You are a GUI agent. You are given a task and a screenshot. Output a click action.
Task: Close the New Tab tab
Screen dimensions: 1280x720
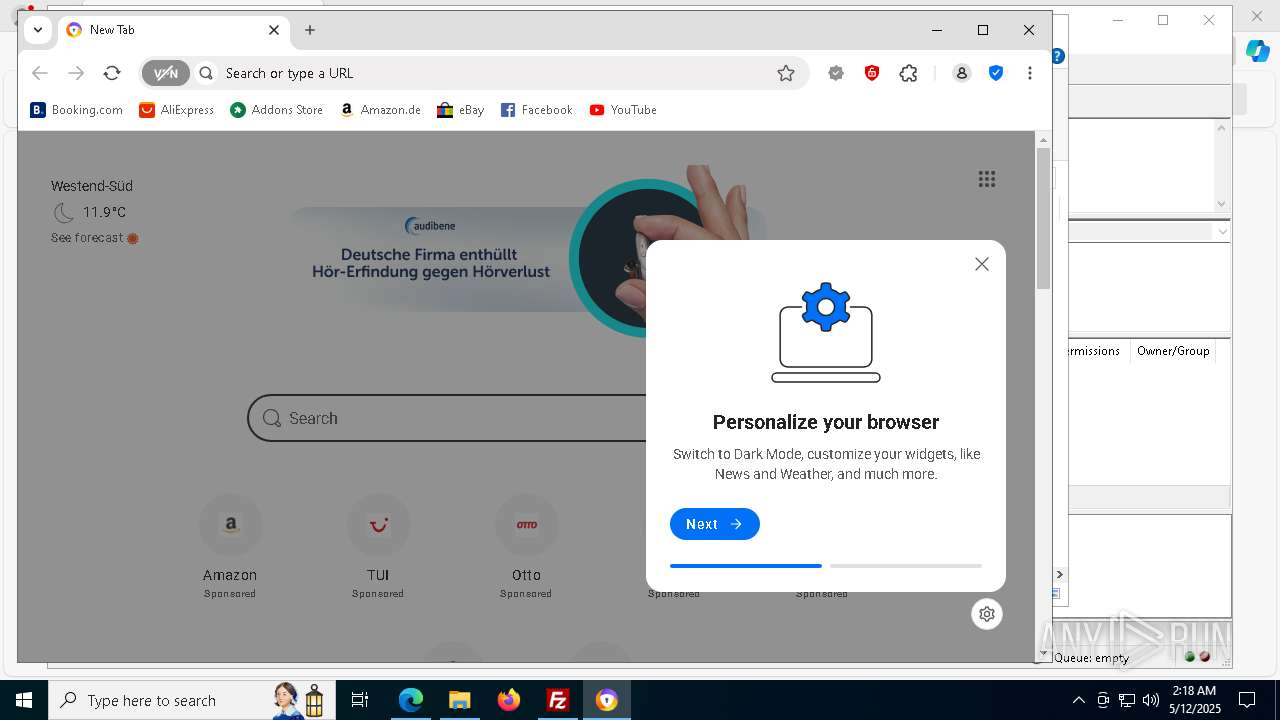pos(274,30)
